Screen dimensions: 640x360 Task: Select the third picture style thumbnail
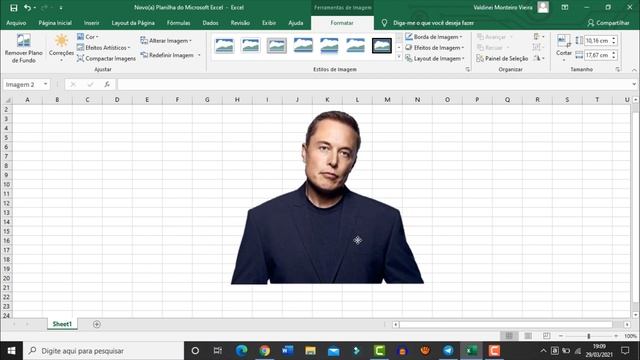click(277, 45)
